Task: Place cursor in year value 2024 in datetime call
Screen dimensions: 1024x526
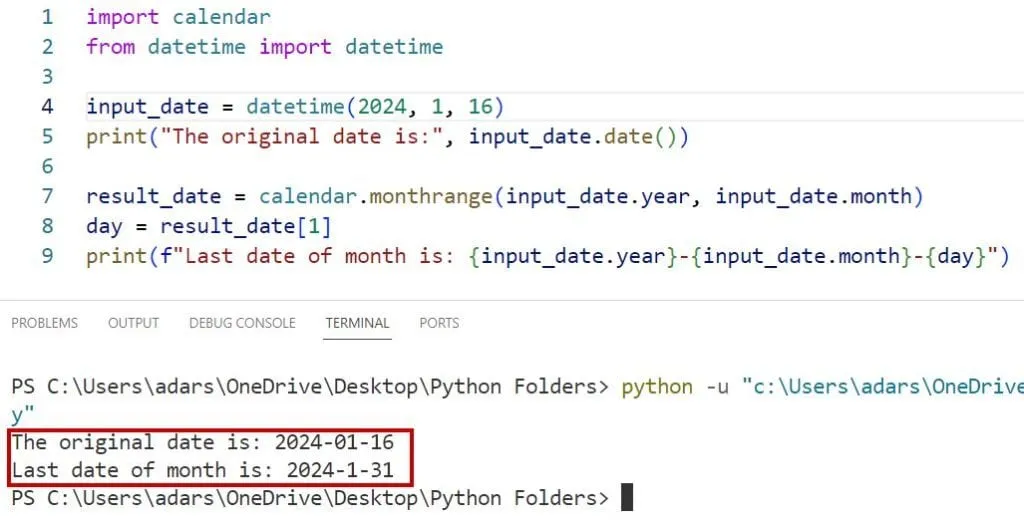Action: pos(382,107)
